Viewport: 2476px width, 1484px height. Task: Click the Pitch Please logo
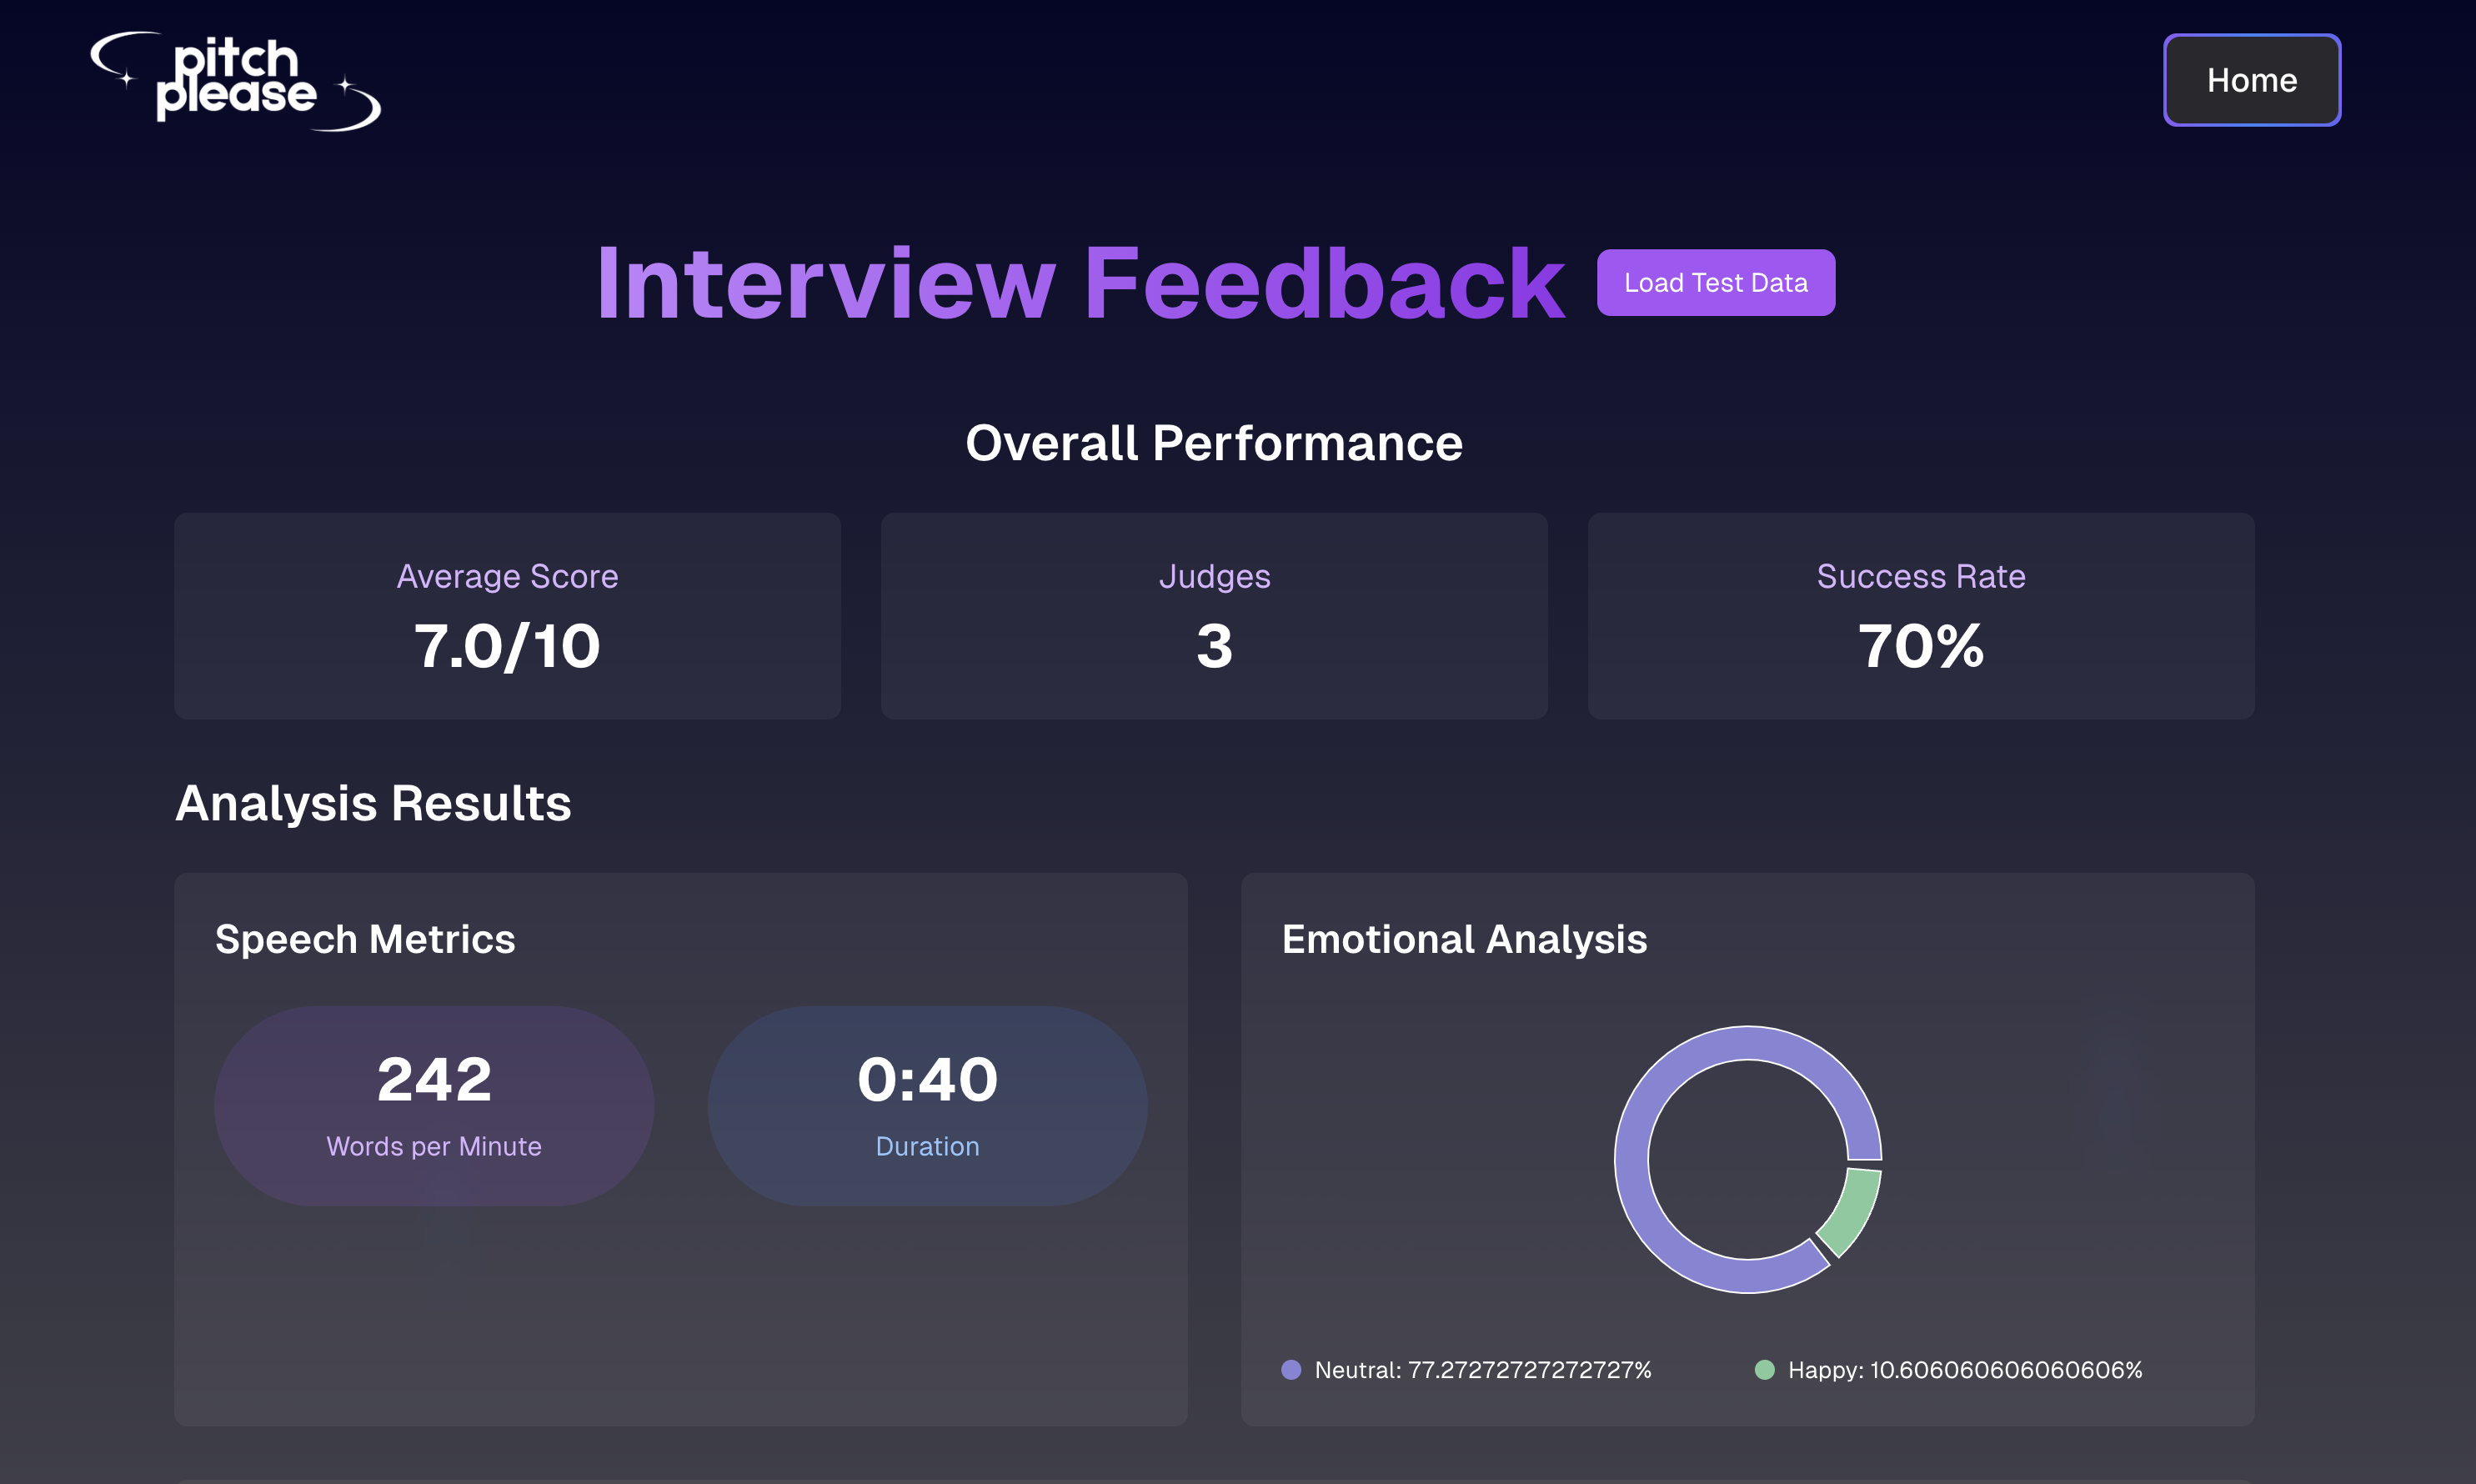(x=235, y=82)
